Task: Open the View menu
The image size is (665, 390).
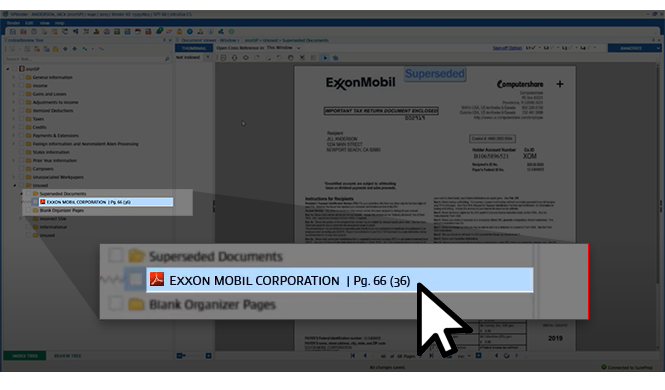Action: tap(44, 23)
